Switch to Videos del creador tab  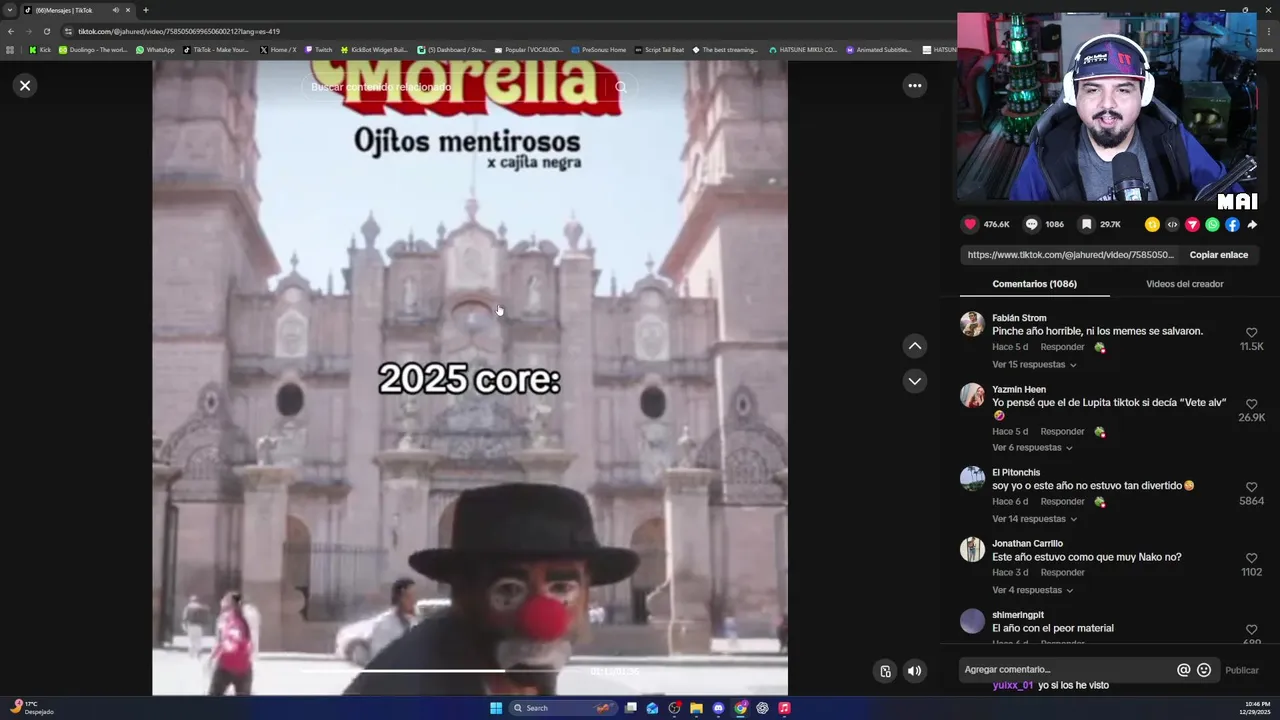pyautogui.click(x=1184, y=284)
